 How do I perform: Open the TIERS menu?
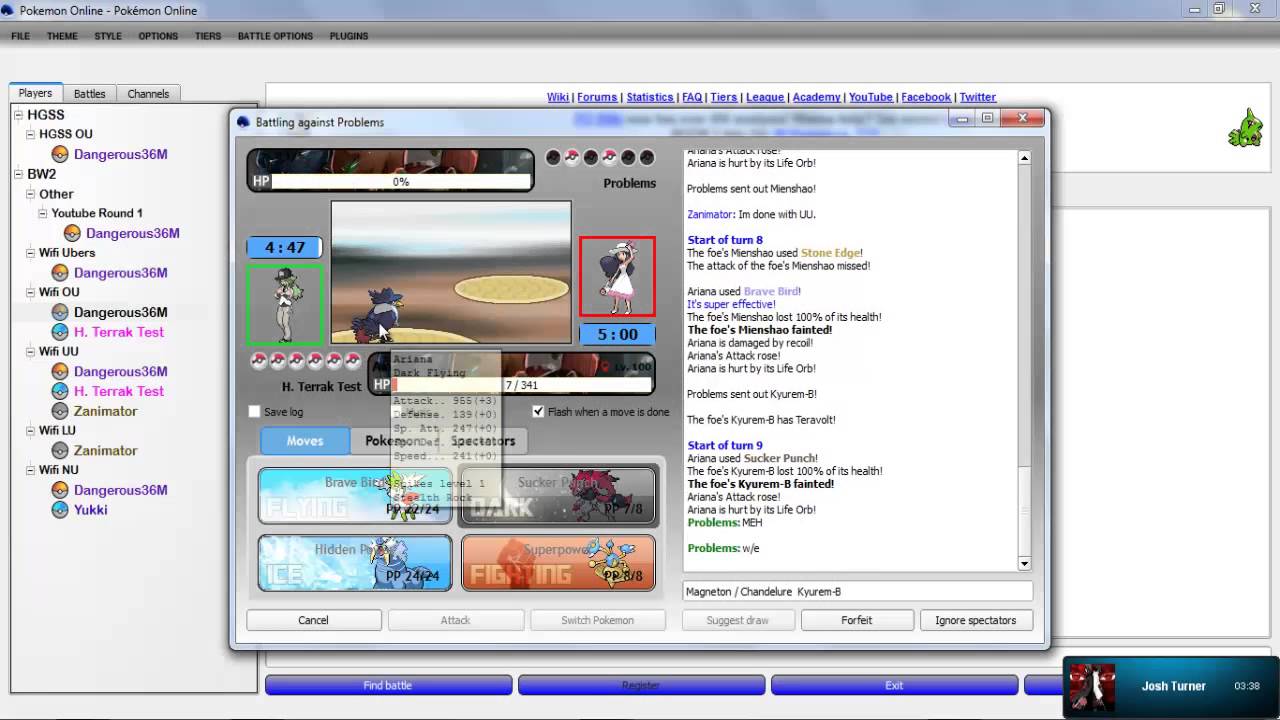click(208, 36)
